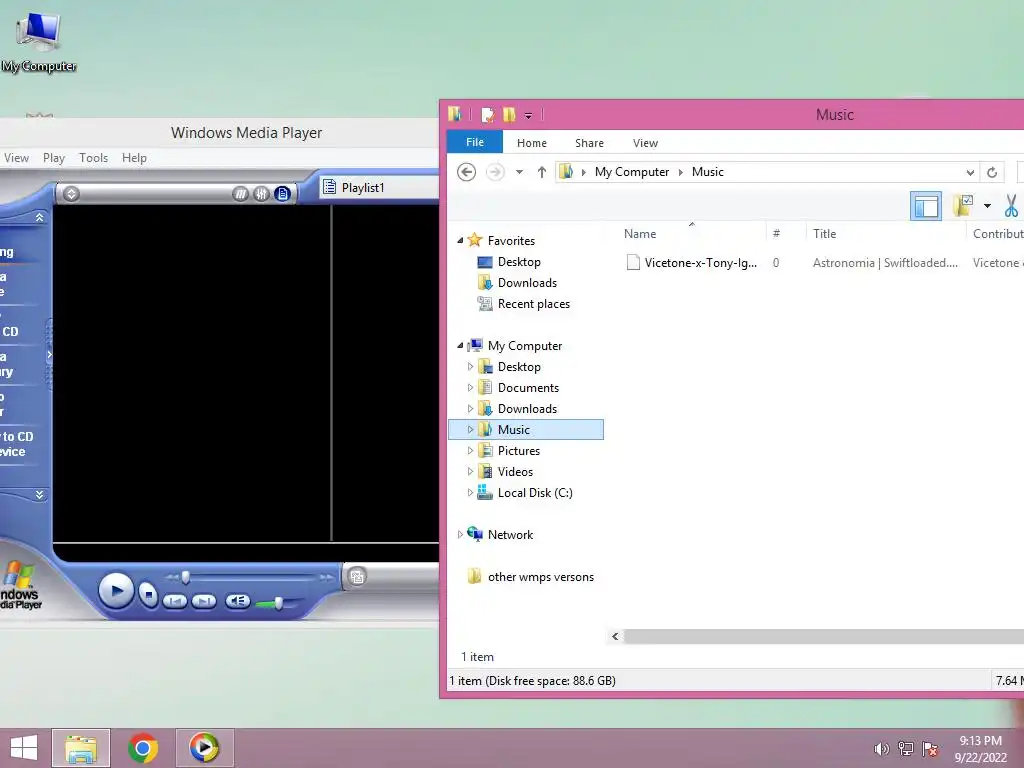Collapse the My Computer tree node

tap(460, 345)
